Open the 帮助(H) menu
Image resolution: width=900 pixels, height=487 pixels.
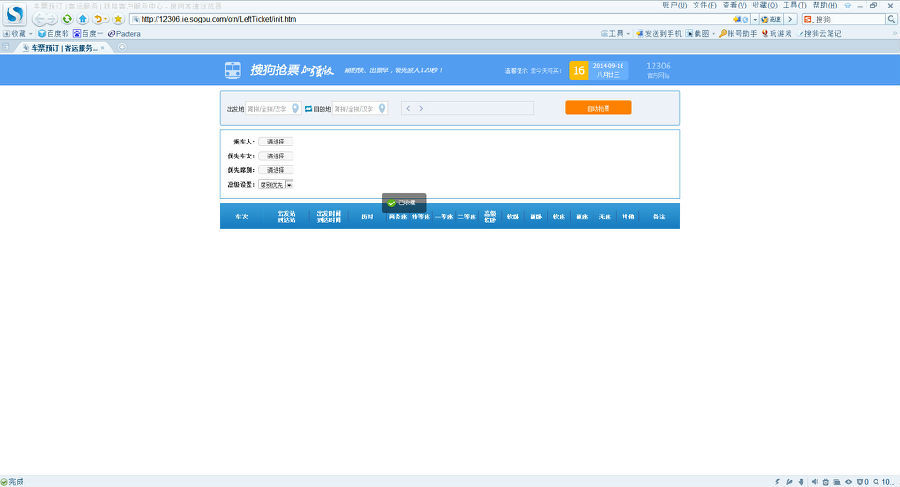pos(825,5)
